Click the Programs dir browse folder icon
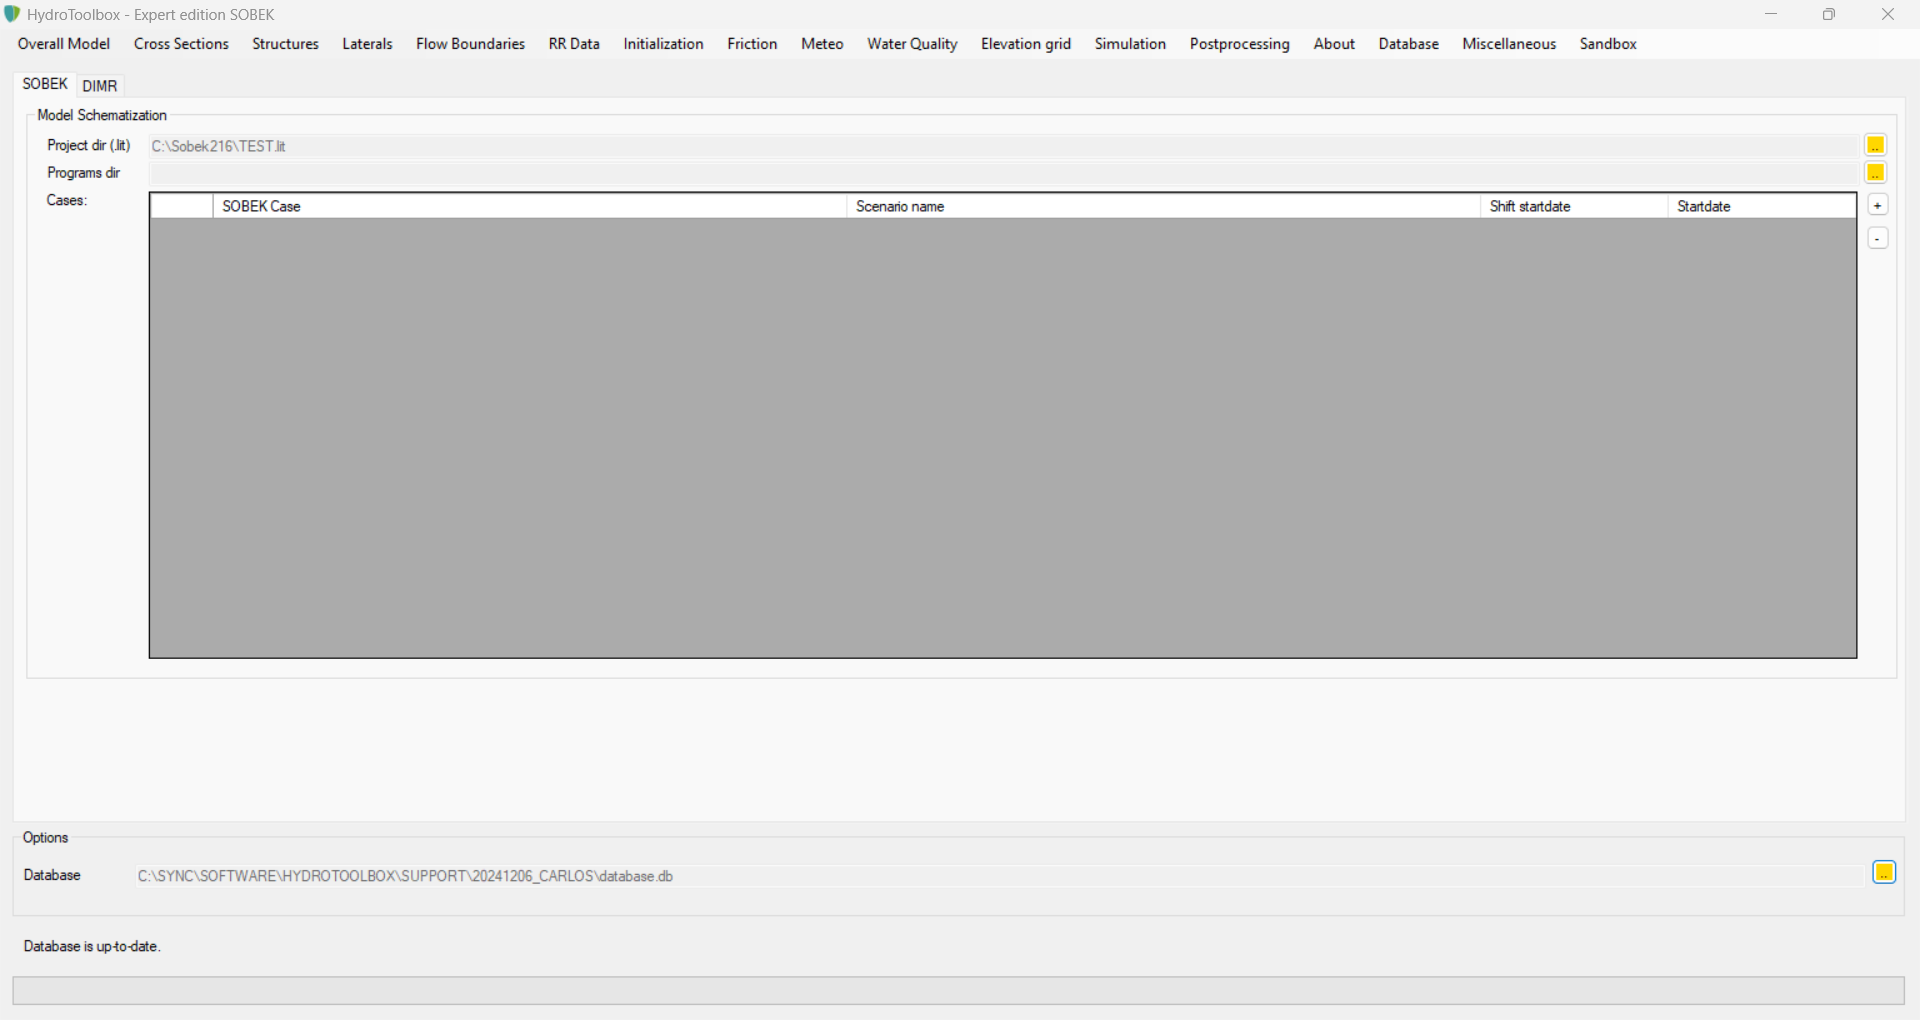The image size is (1920, 1020). (x=1875, y=173)
